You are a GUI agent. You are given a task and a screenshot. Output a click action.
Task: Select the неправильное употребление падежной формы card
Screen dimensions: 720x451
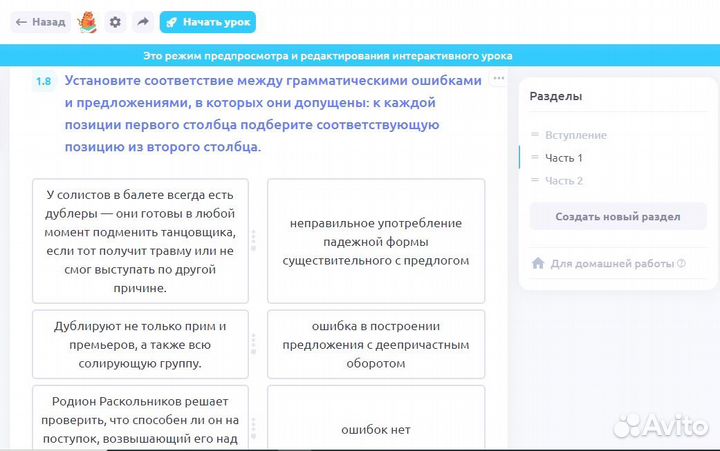[x=376, y=241]
